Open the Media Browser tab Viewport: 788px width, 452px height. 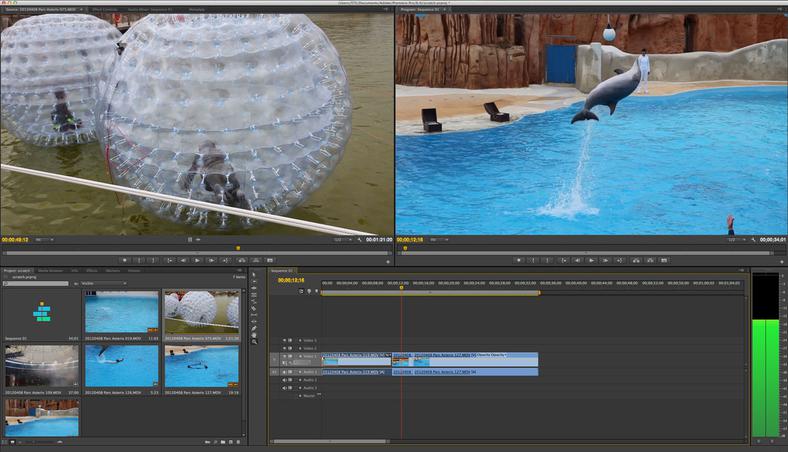click(51, 270)
